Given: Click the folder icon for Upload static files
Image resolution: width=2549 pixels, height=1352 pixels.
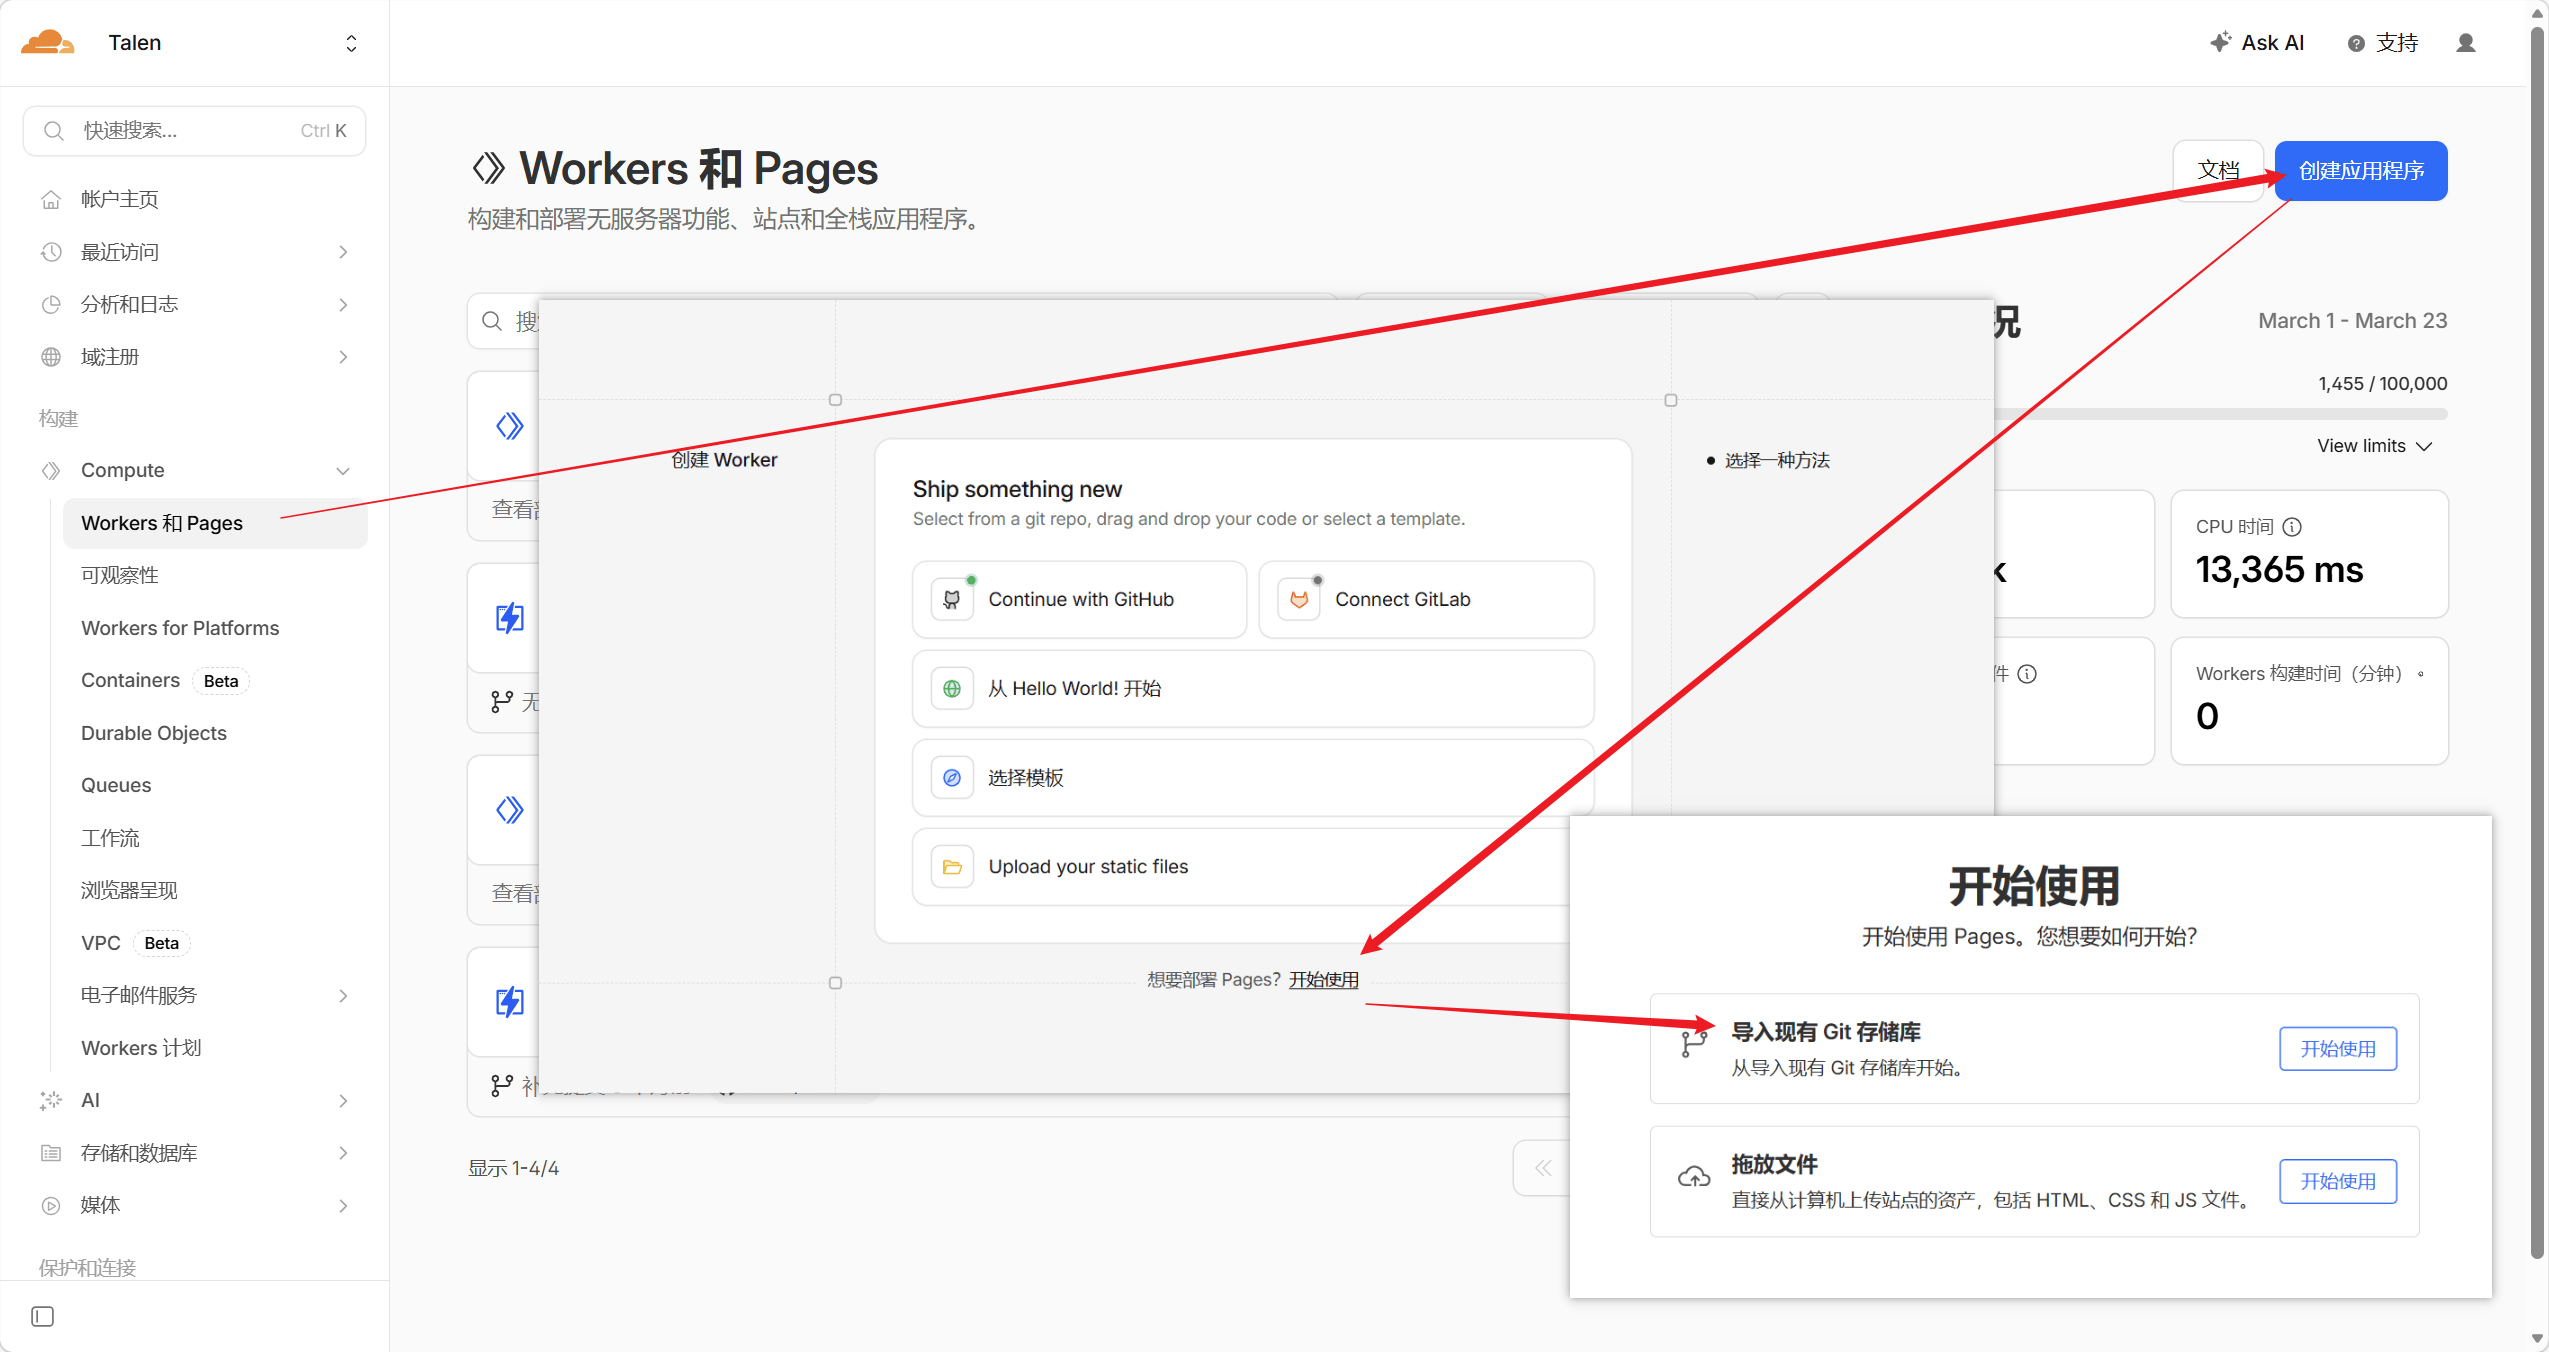Looking at the screenshot, I should point(952,867).
